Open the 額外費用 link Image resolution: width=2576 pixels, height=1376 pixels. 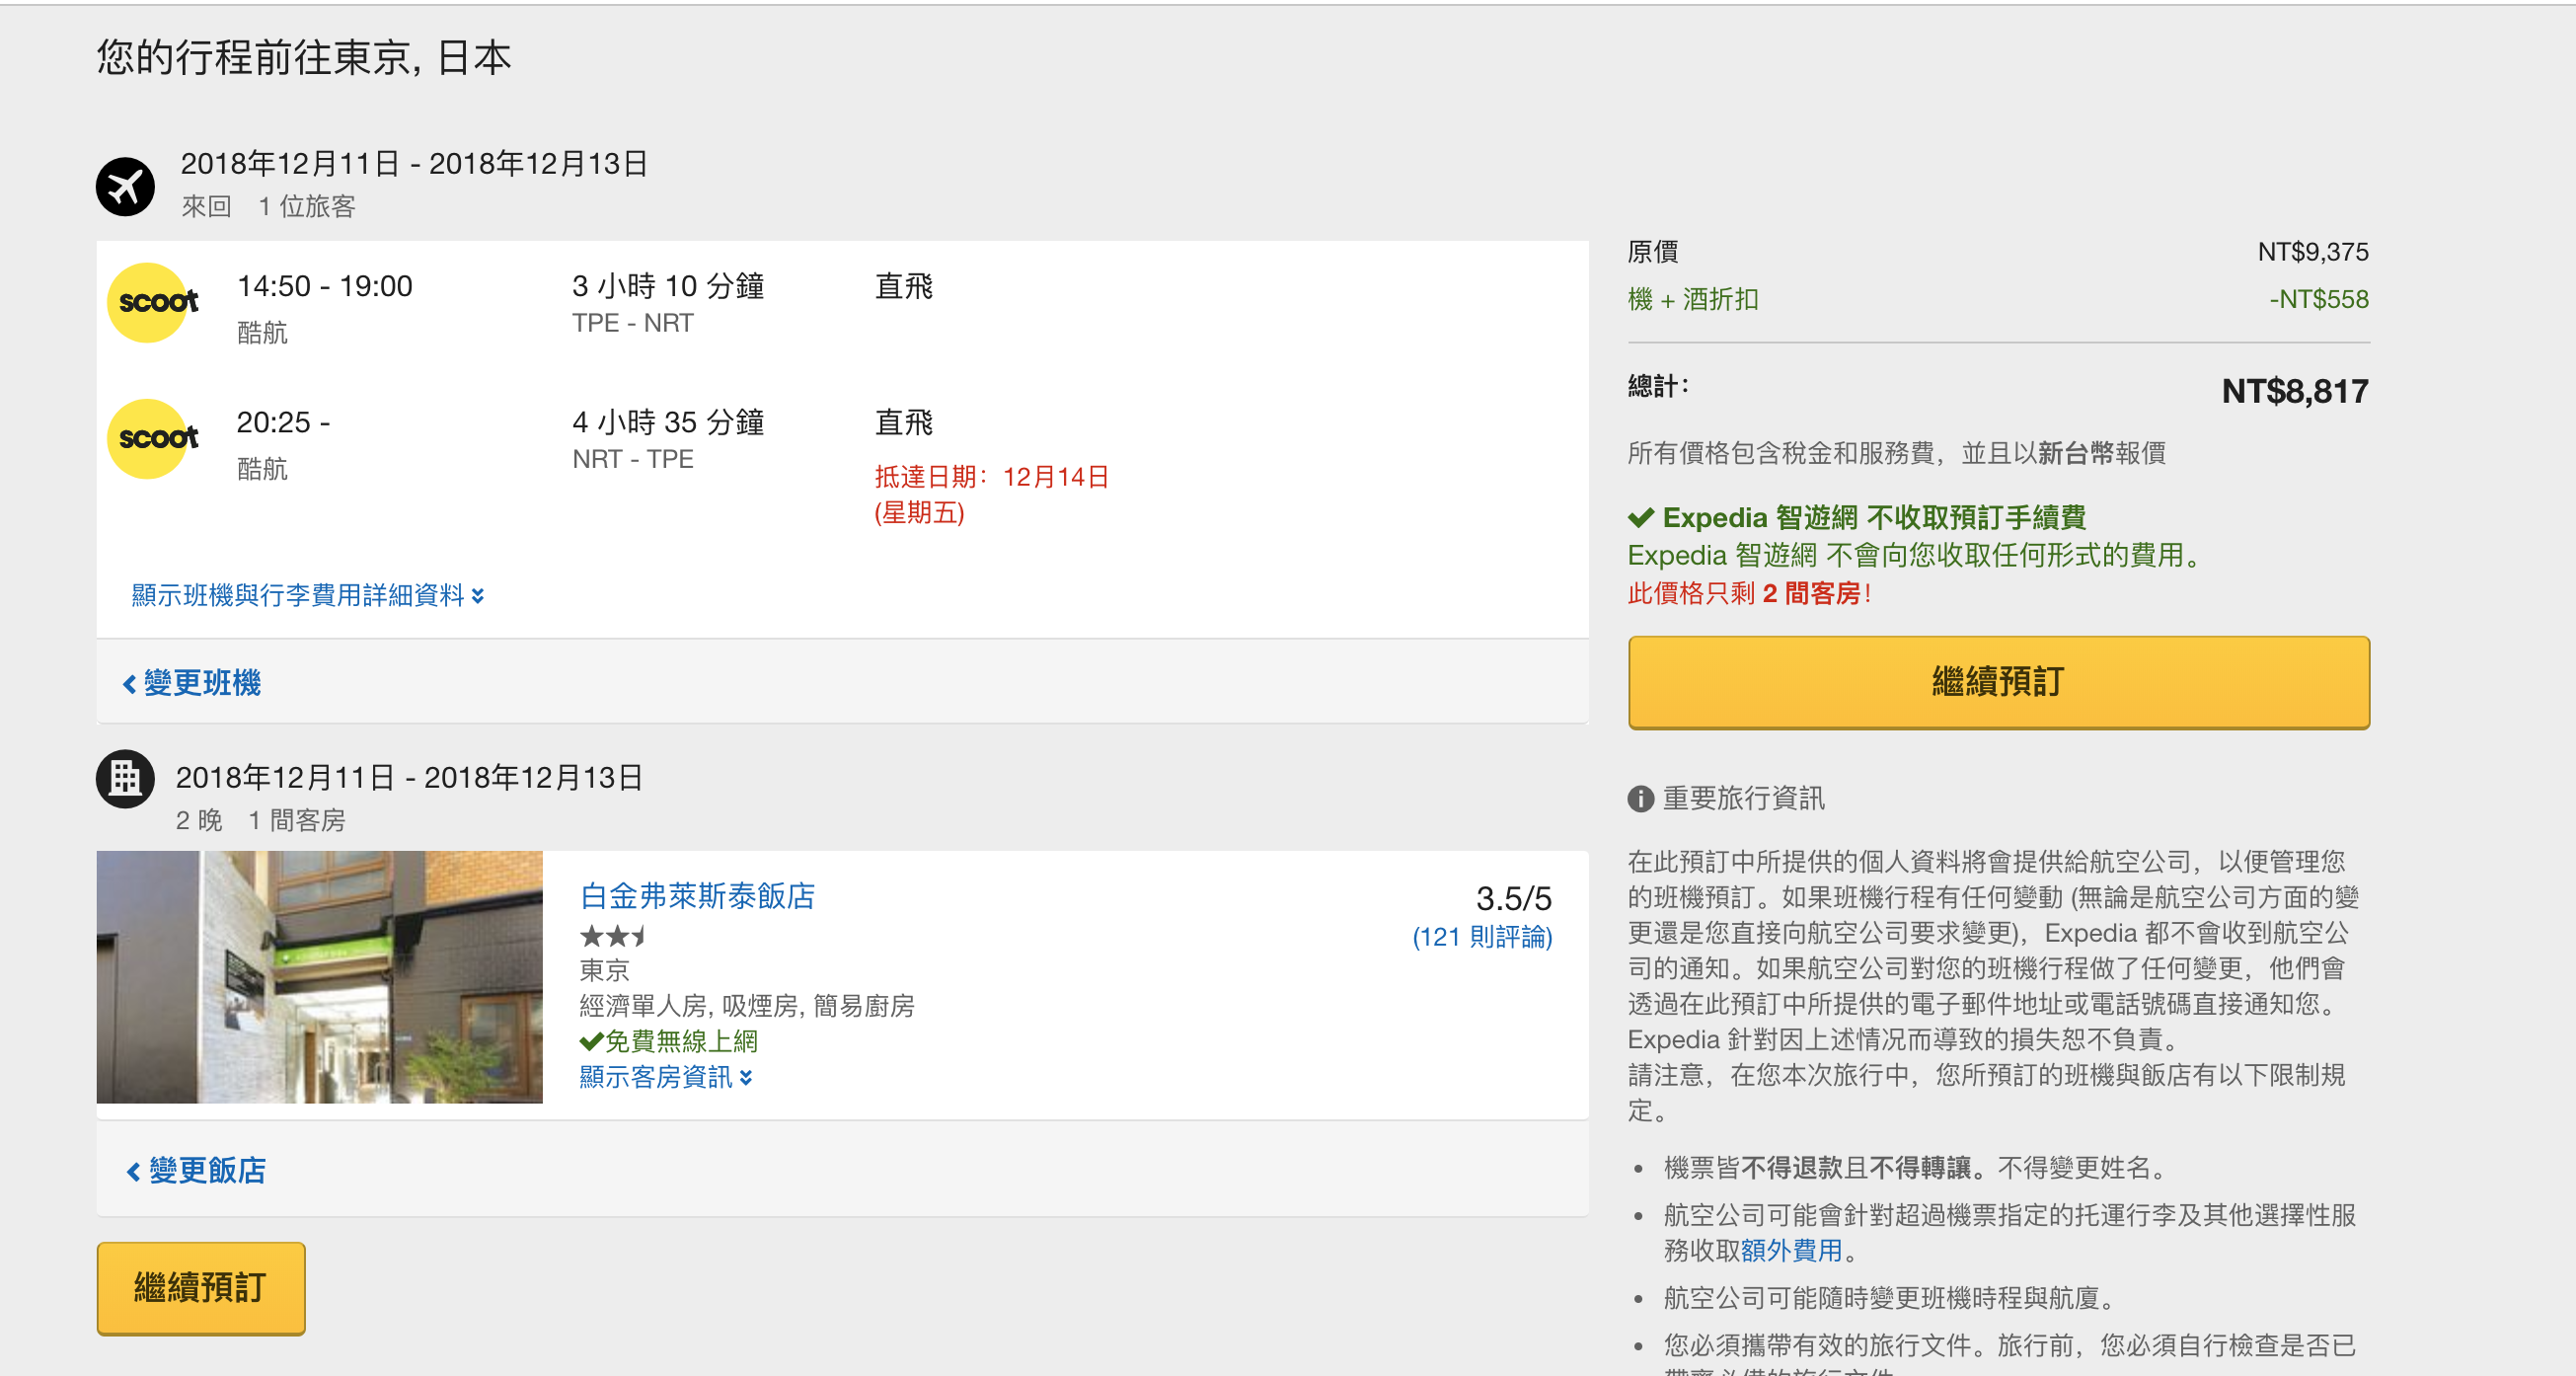pos(1791,1250)
